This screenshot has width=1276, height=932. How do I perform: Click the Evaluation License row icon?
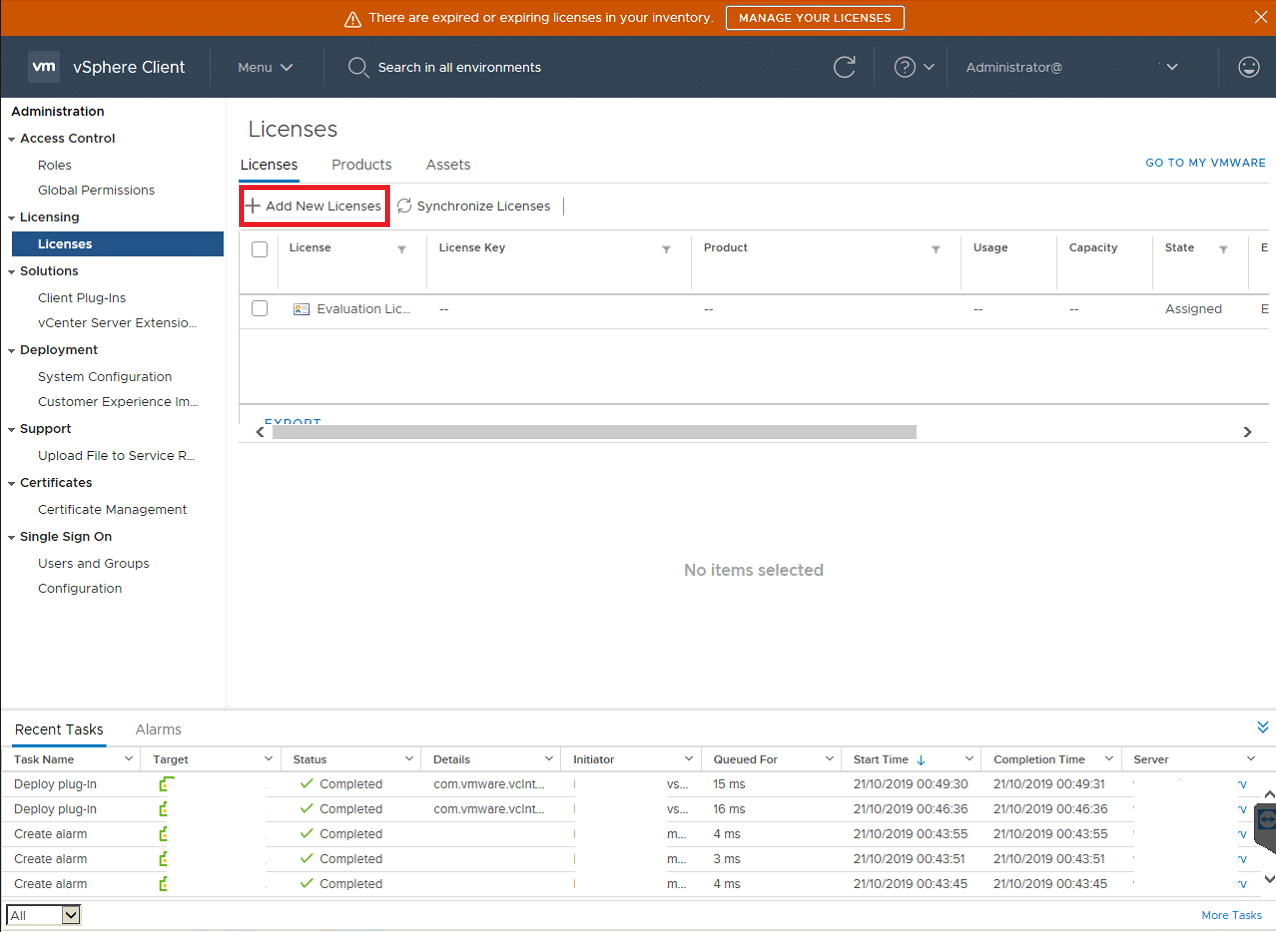[x=301, y=309]
